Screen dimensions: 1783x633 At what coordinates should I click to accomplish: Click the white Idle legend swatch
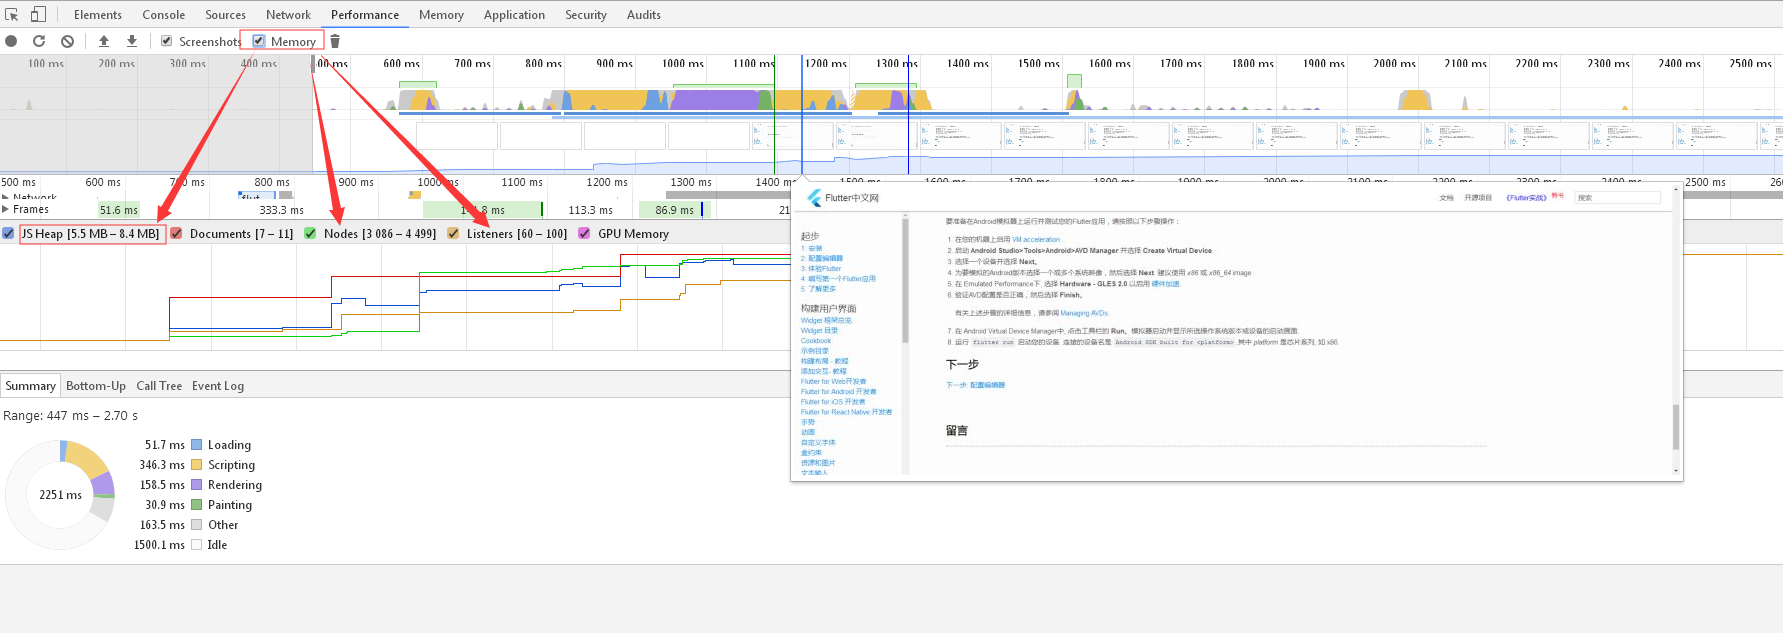pyautogui.click(x=197, y=545)
